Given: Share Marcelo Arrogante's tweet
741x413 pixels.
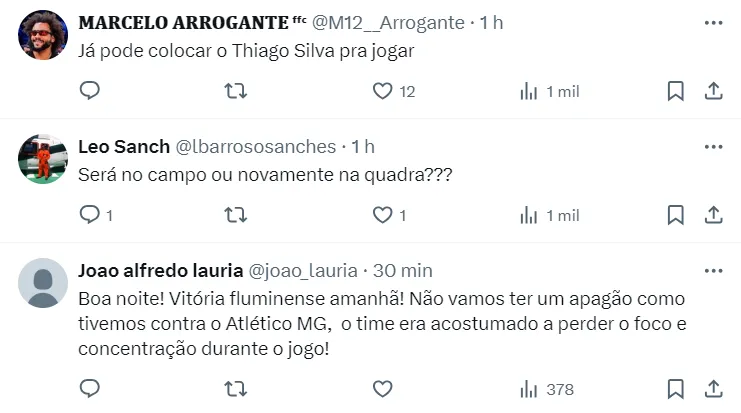Looking at the screenshot, I should (714, 91).
